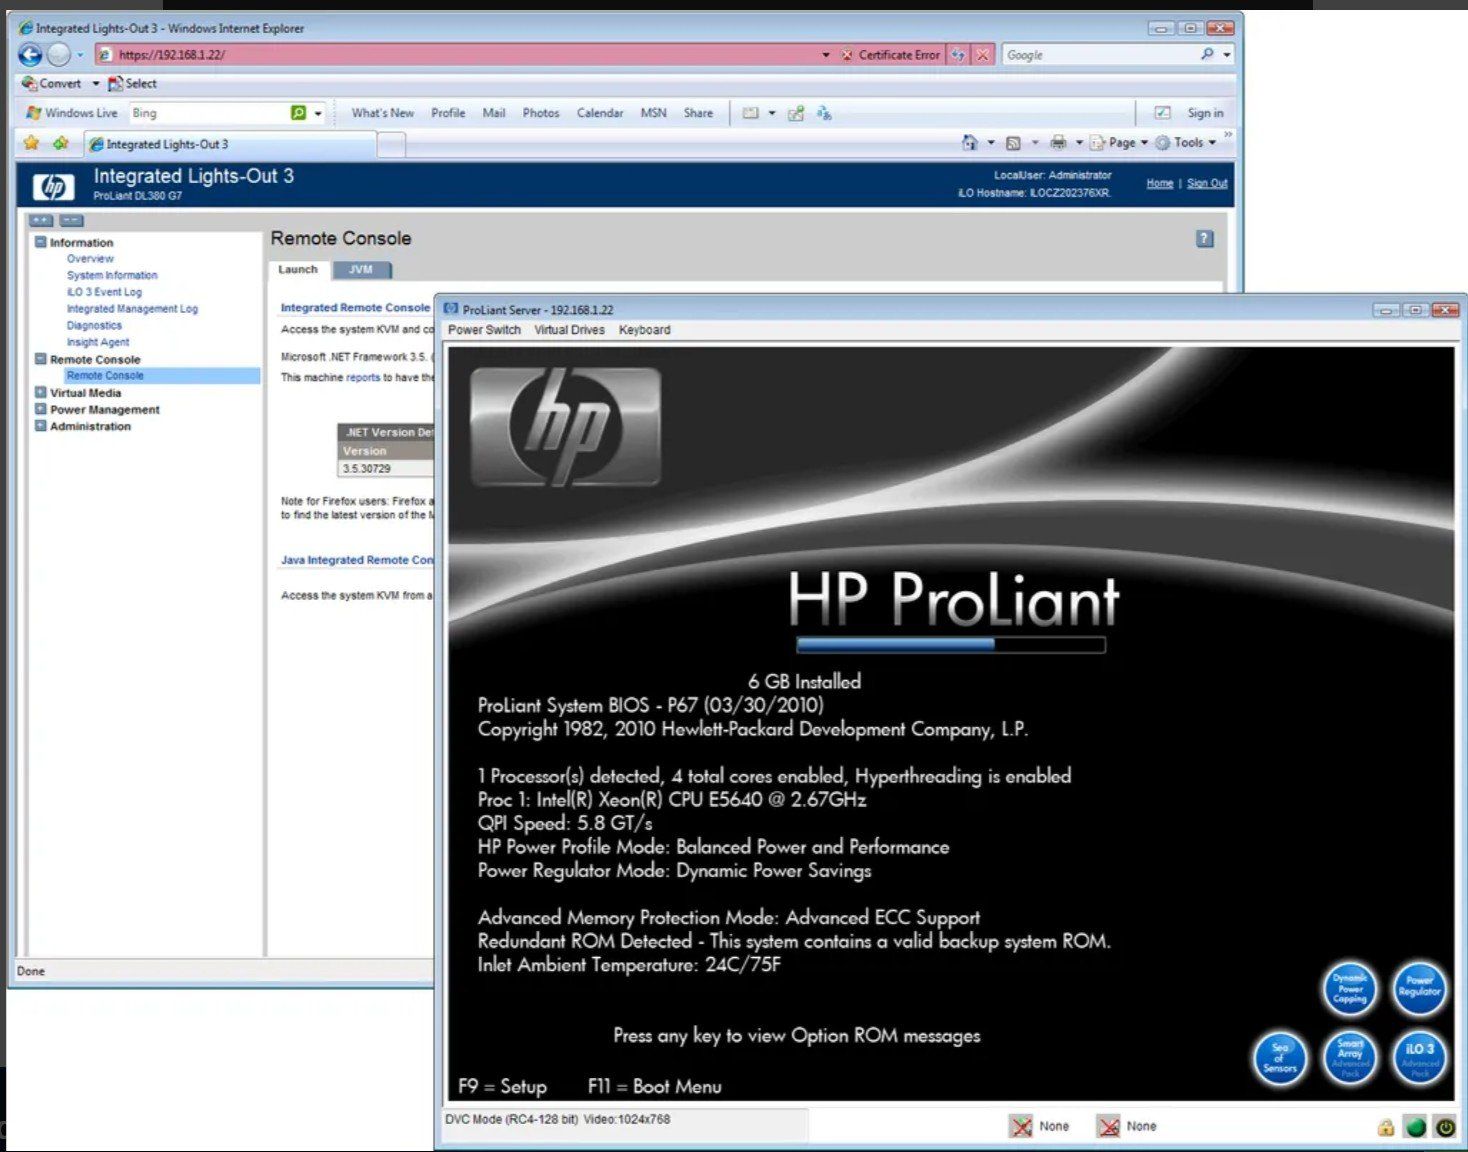Open the Tools menu dropdown

pos(1187,143)
